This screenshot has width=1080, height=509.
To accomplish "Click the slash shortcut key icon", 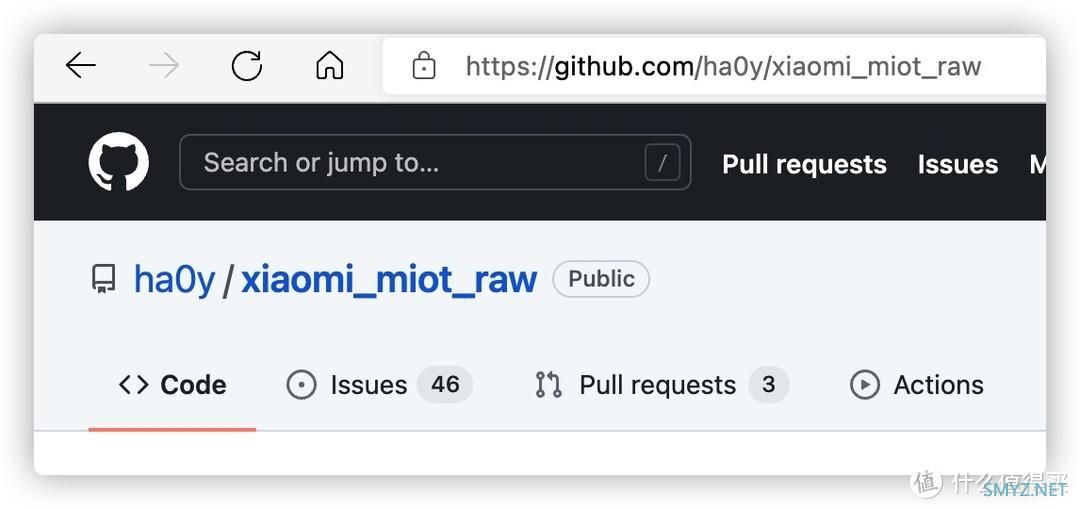I will 663,163.
